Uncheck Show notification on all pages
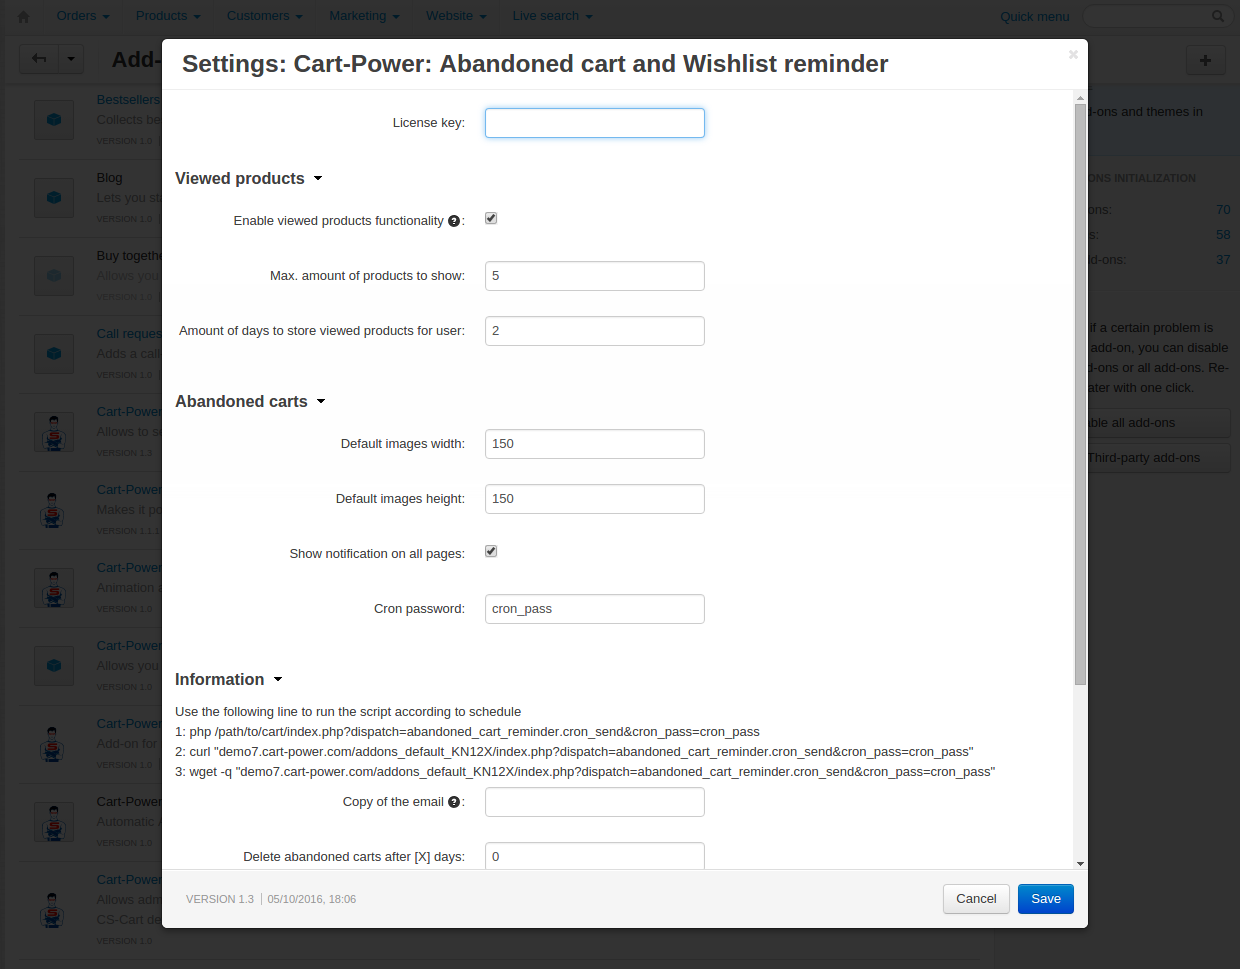 click(491, 551)
